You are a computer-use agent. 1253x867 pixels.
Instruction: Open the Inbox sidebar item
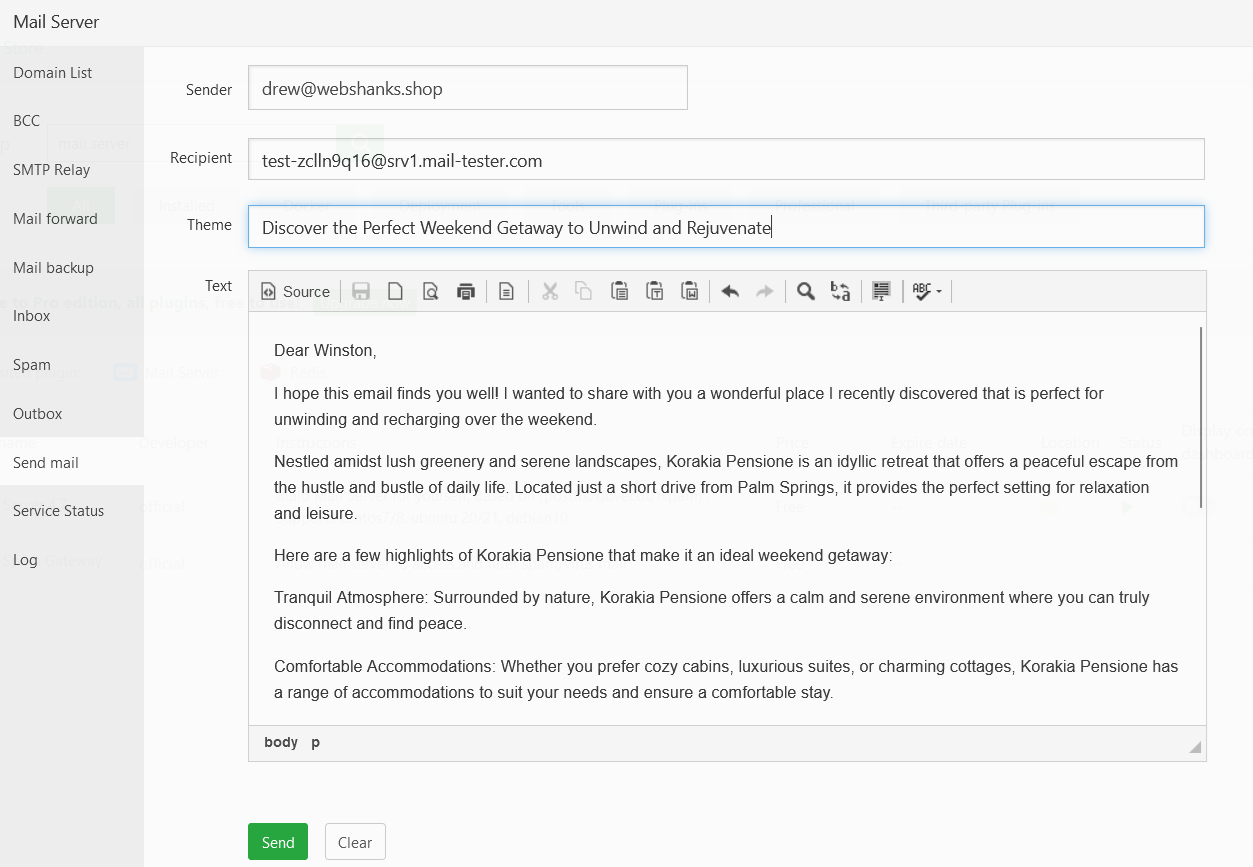pyautogui.click(x=72, y=316)
